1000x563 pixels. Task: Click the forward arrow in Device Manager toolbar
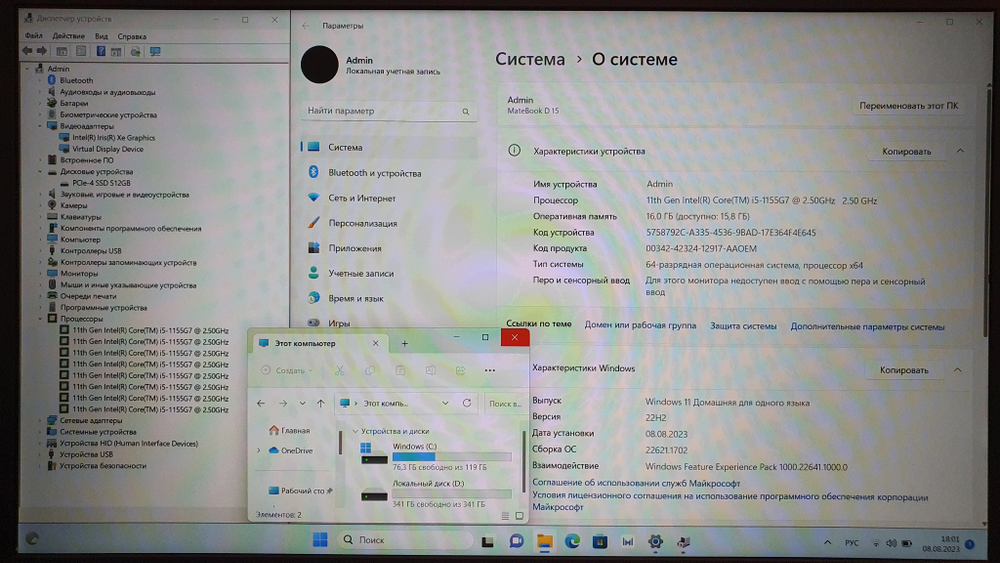[41, 51]
